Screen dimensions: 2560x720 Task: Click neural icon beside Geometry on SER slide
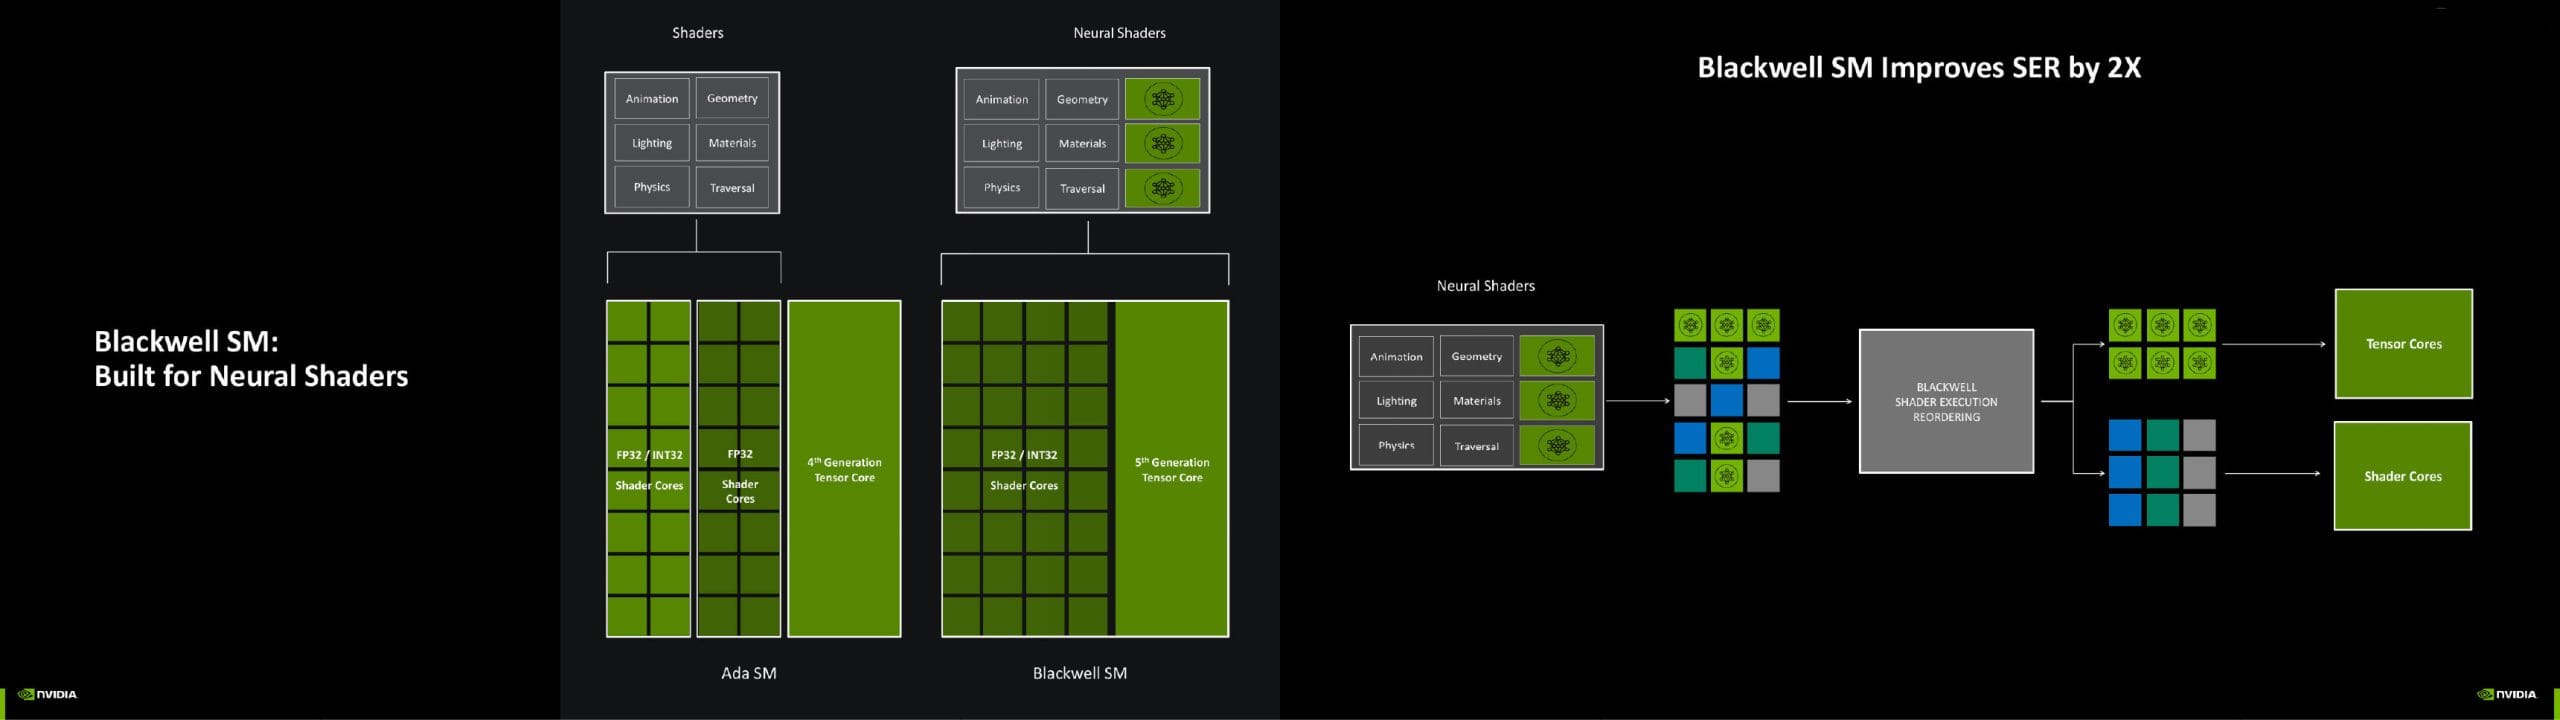[1557, 356]
